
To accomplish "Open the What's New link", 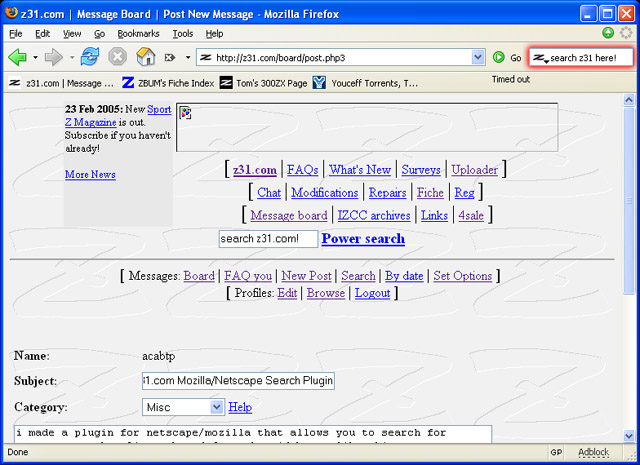I will click(360, 169).
